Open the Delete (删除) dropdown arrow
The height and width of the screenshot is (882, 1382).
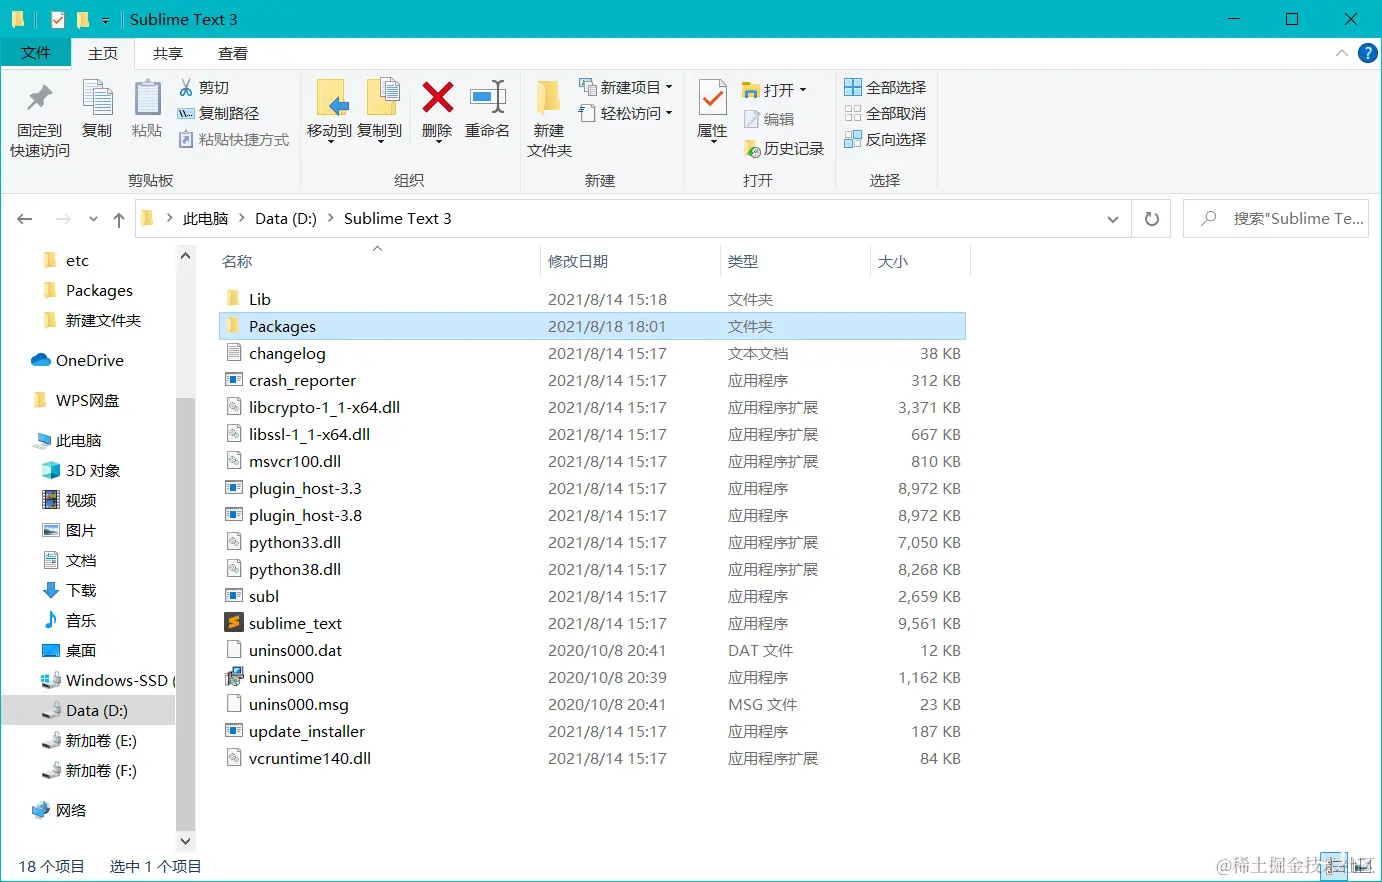tap(437, 144)
